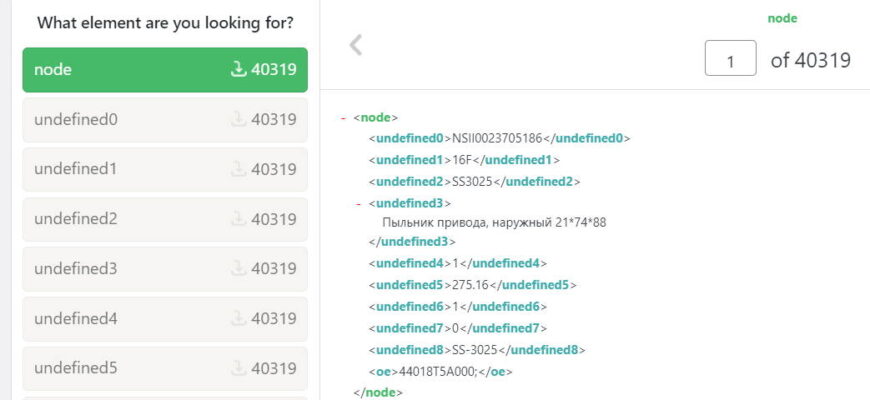Click download icon next to undefined2
870x400 pixels.
click(238, 219)
